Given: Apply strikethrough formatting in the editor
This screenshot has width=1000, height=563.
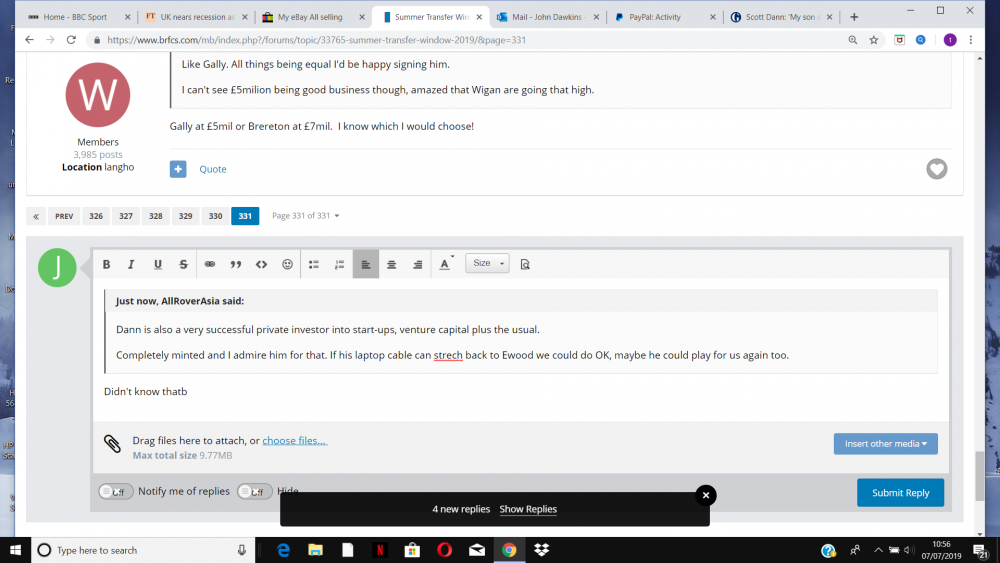Looking at the screenshot, I should pyautogui.click(x=183, y=264).
